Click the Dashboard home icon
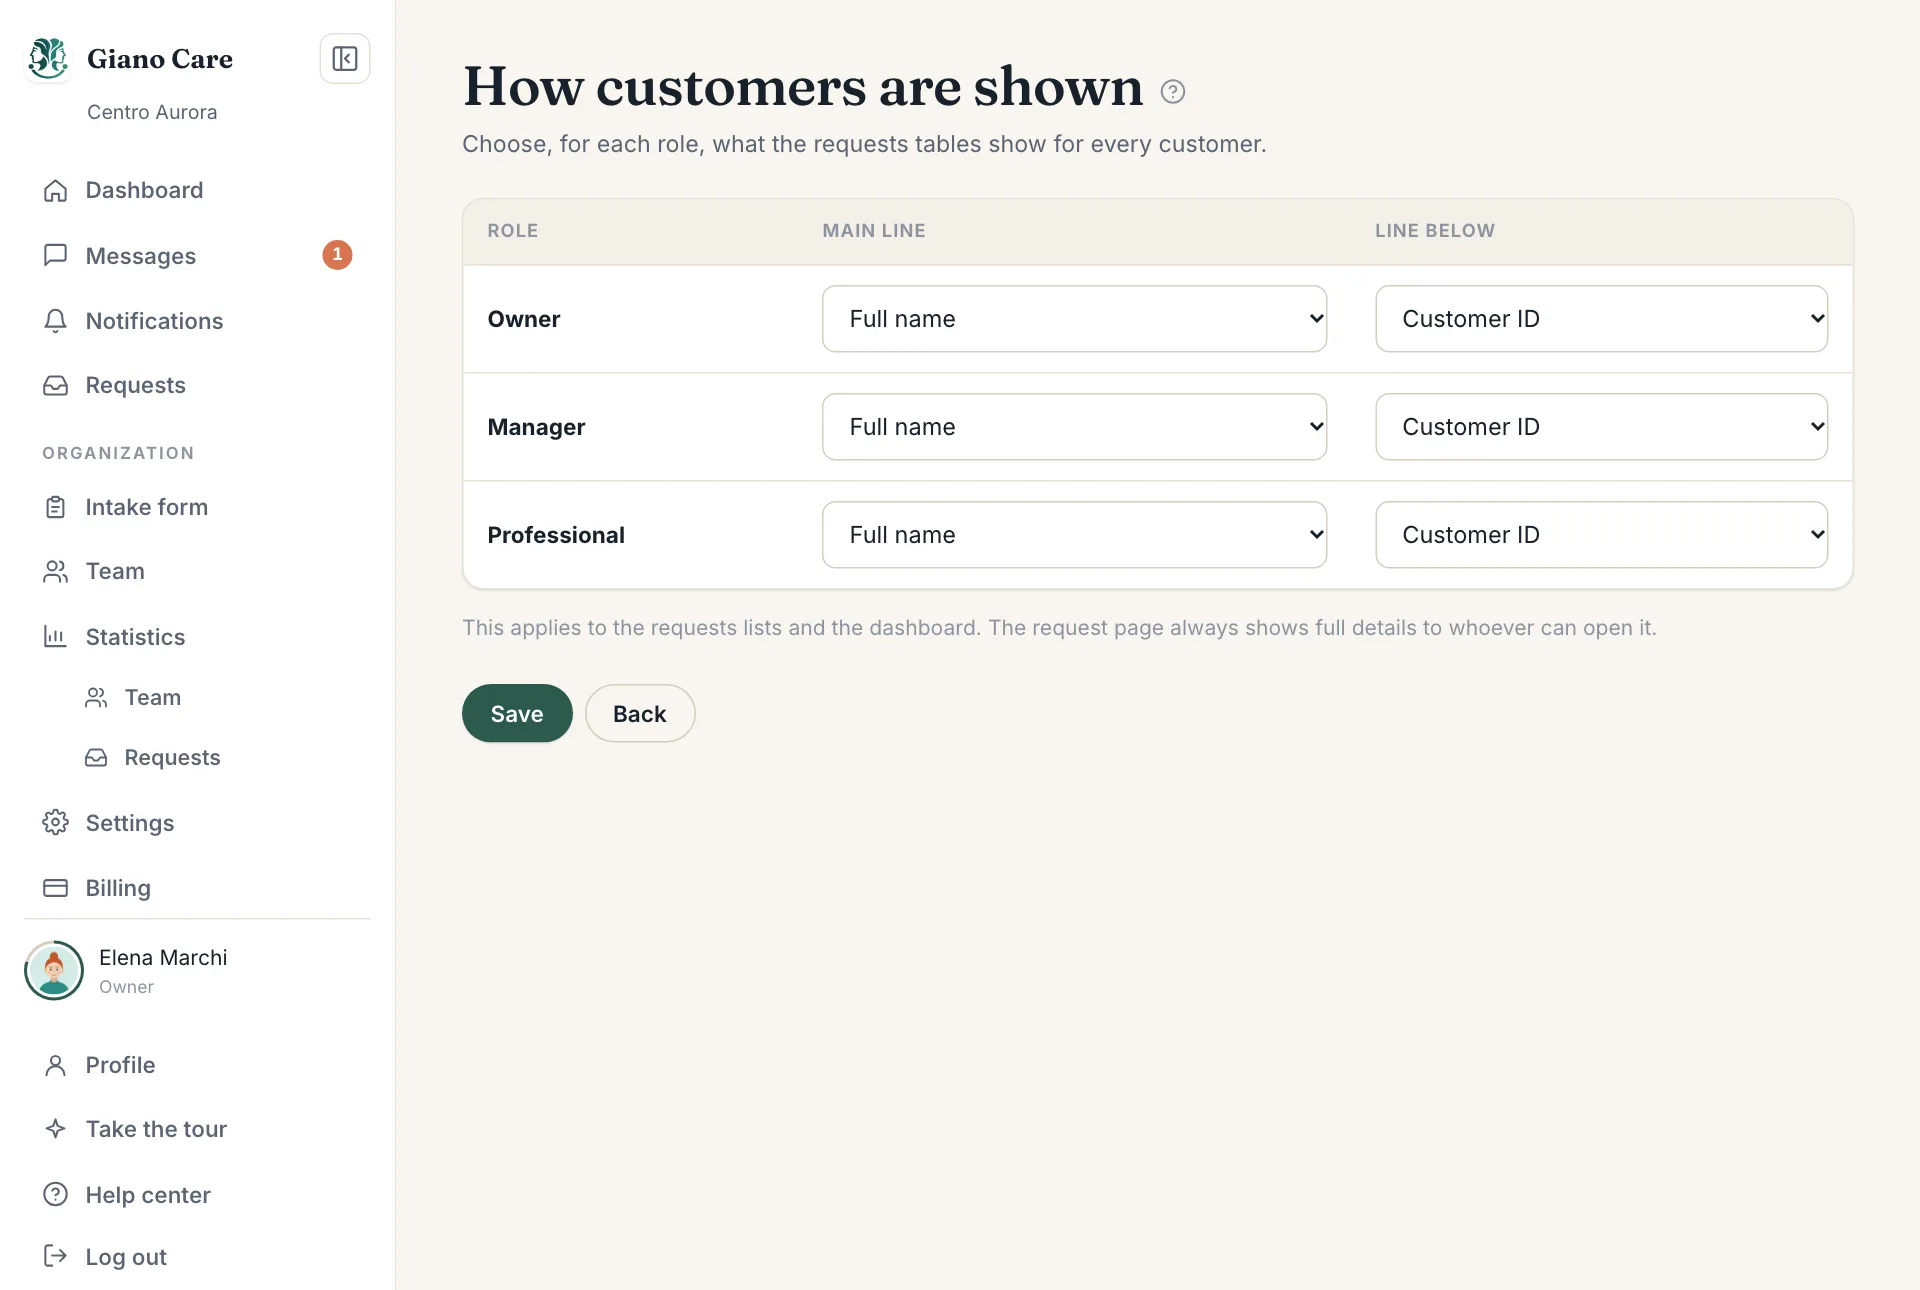Image resolution: width=1920 pixels, height=1290 pixels. [56, 190]
